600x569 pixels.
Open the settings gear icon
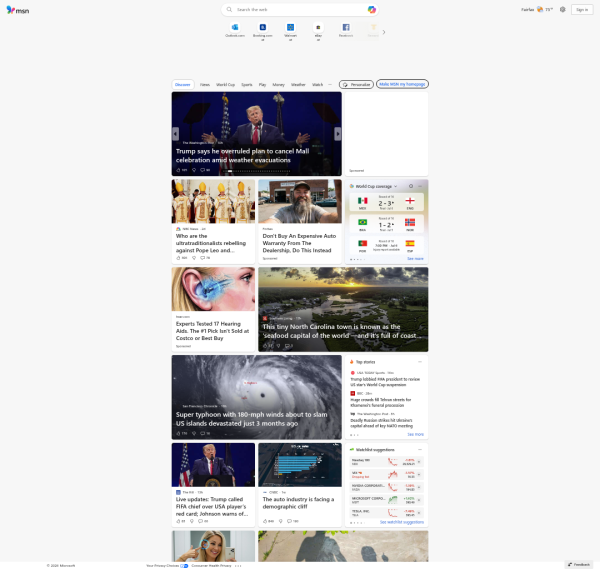point(562,10)
